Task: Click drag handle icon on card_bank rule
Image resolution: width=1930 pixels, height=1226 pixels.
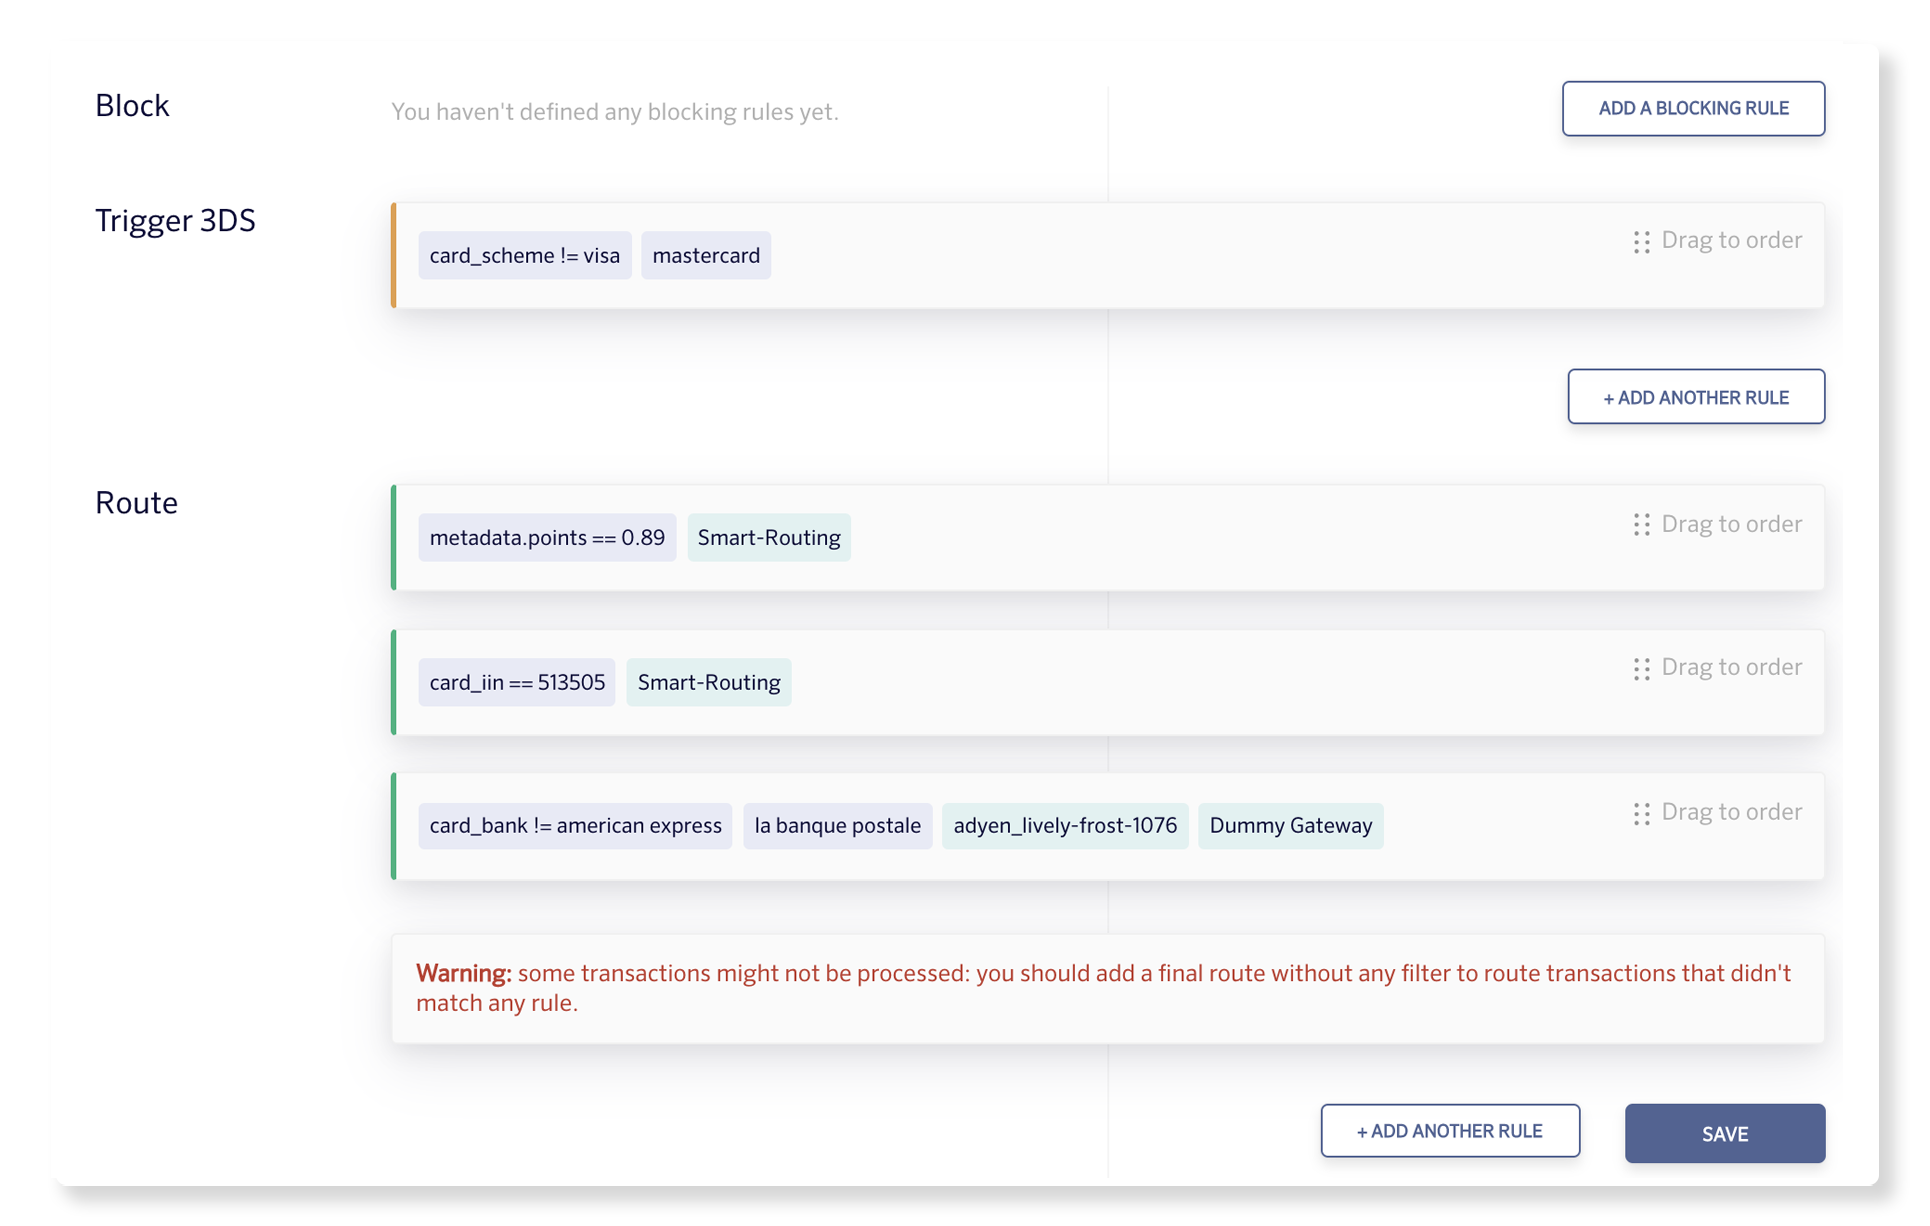Action: pos(1641,814)
